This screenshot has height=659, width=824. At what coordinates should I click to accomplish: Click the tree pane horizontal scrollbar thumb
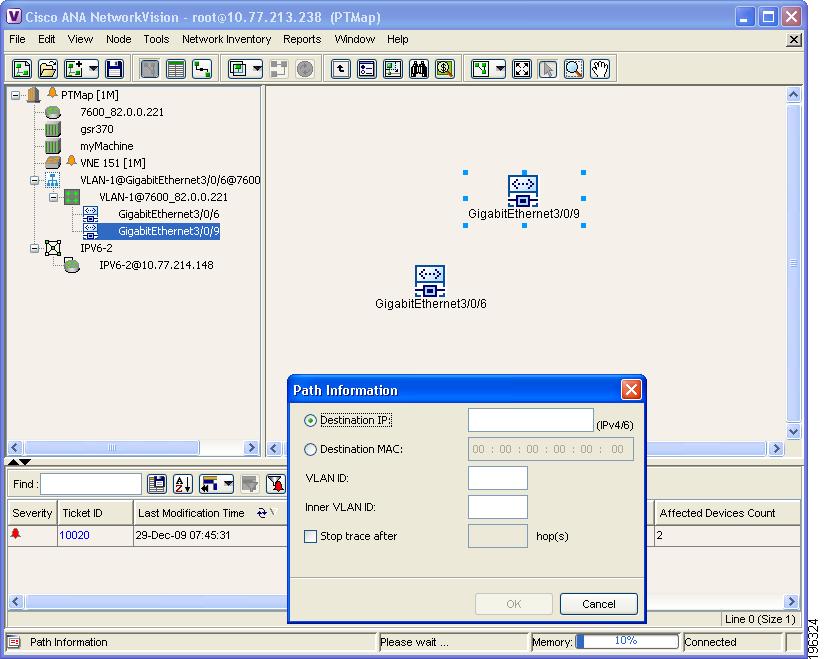pyautogui.click(x=112, y=448)
